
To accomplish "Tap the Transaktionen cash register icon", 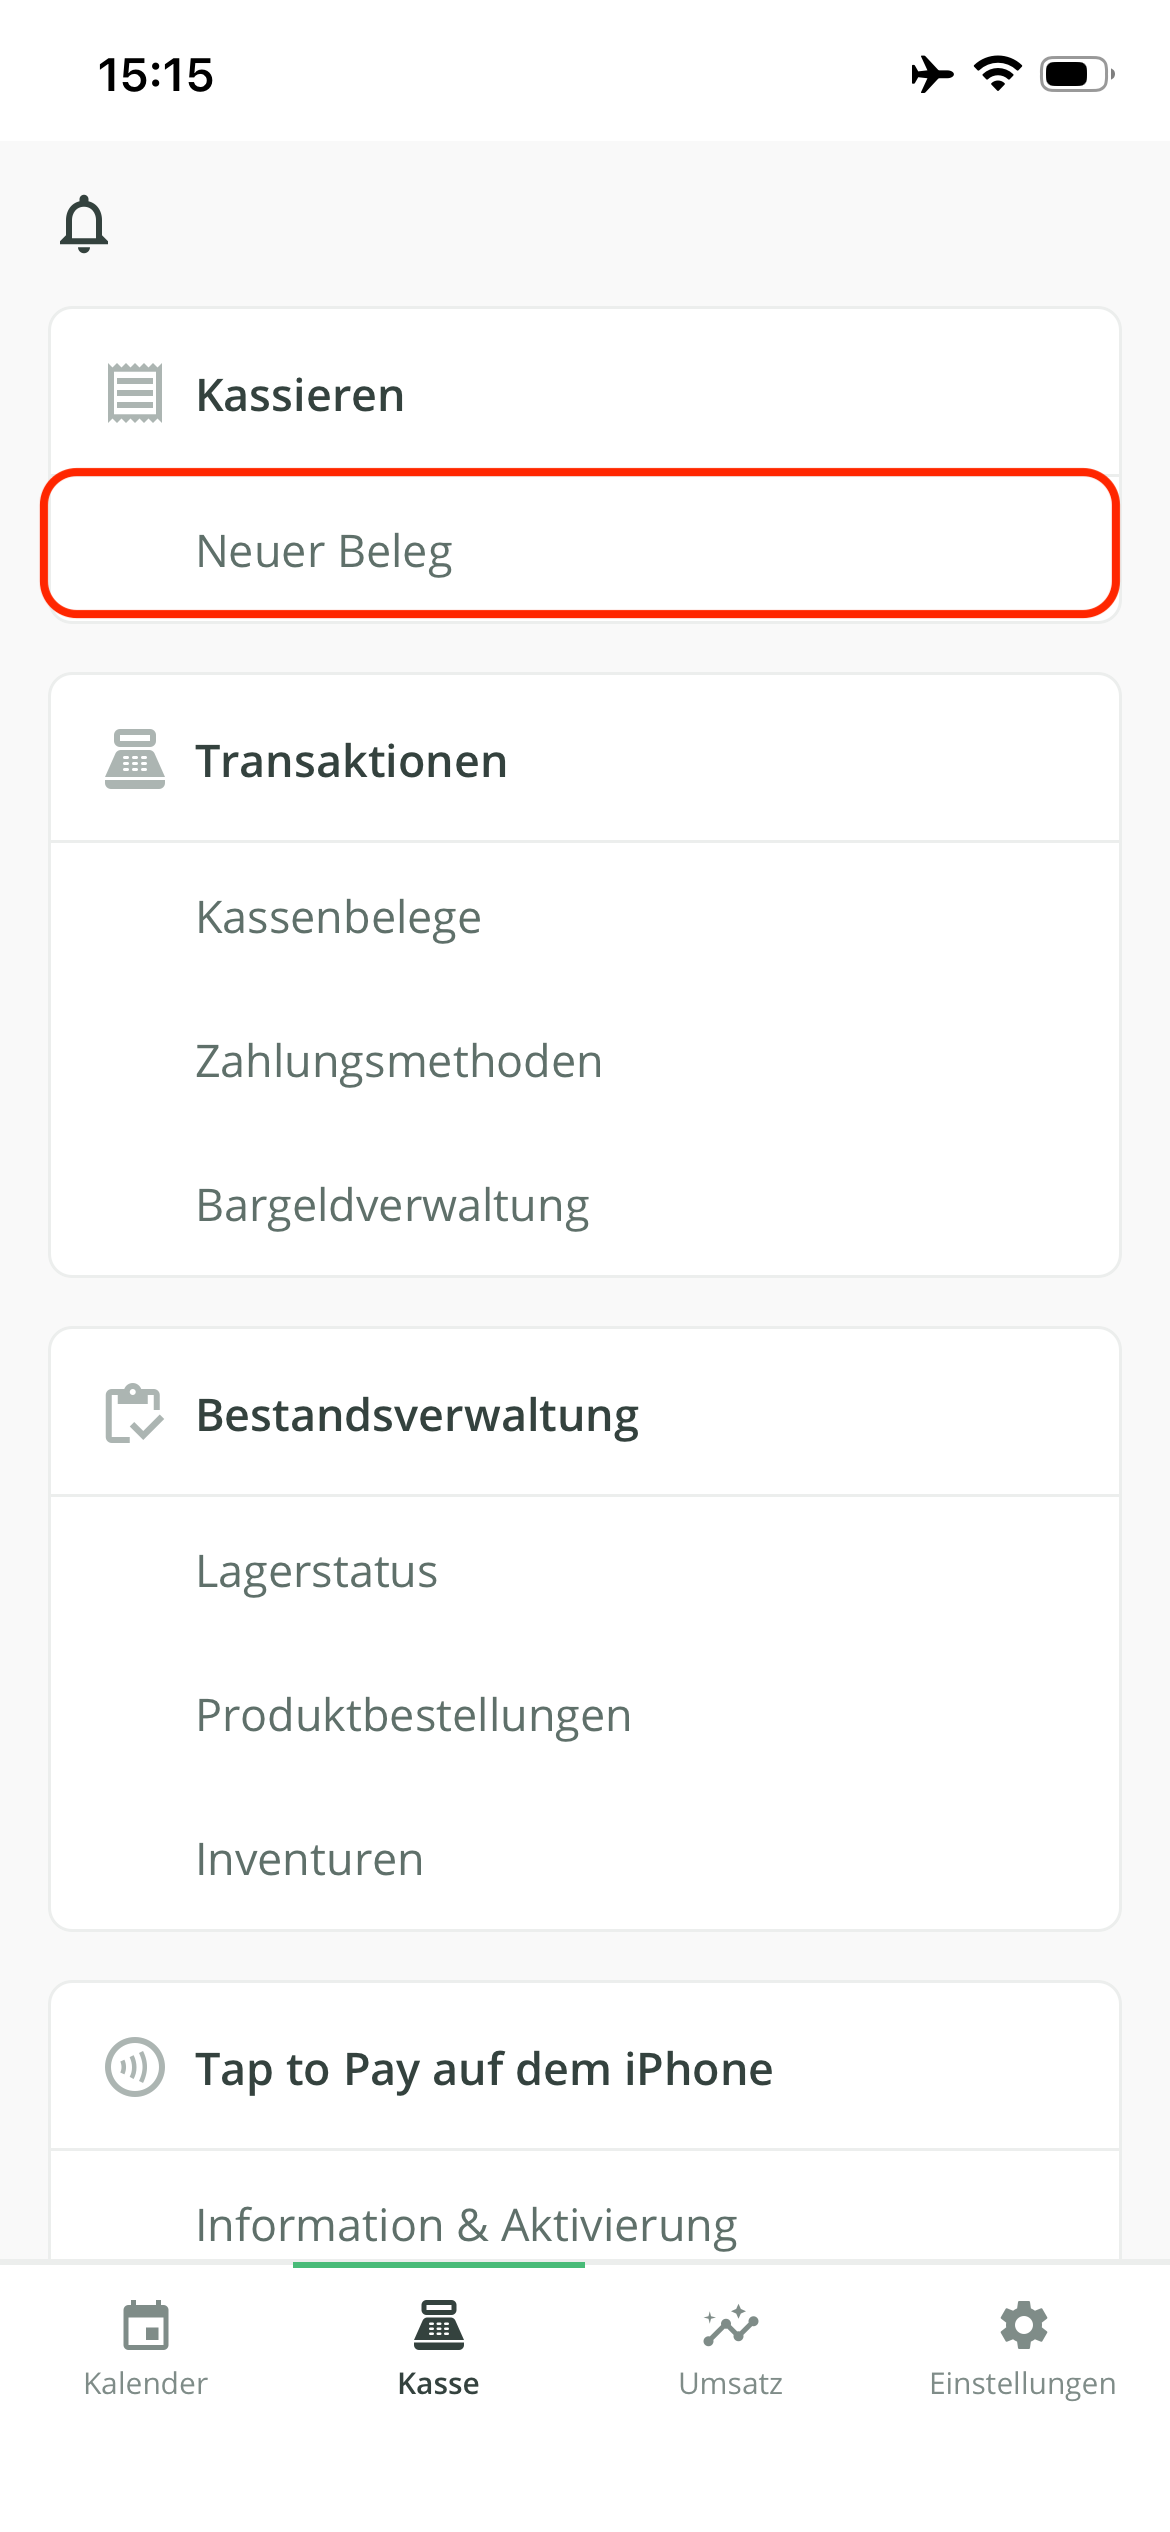I will point(135,760).
